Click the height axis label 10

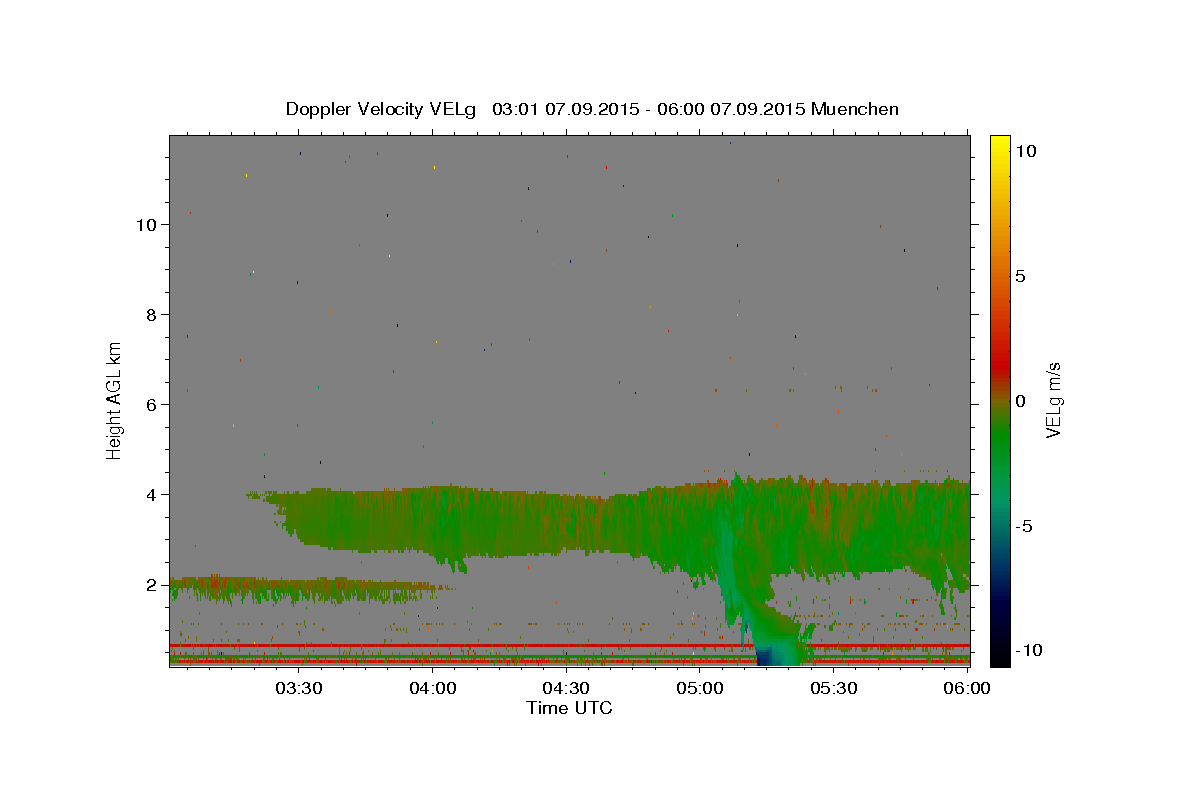[146, 224]
